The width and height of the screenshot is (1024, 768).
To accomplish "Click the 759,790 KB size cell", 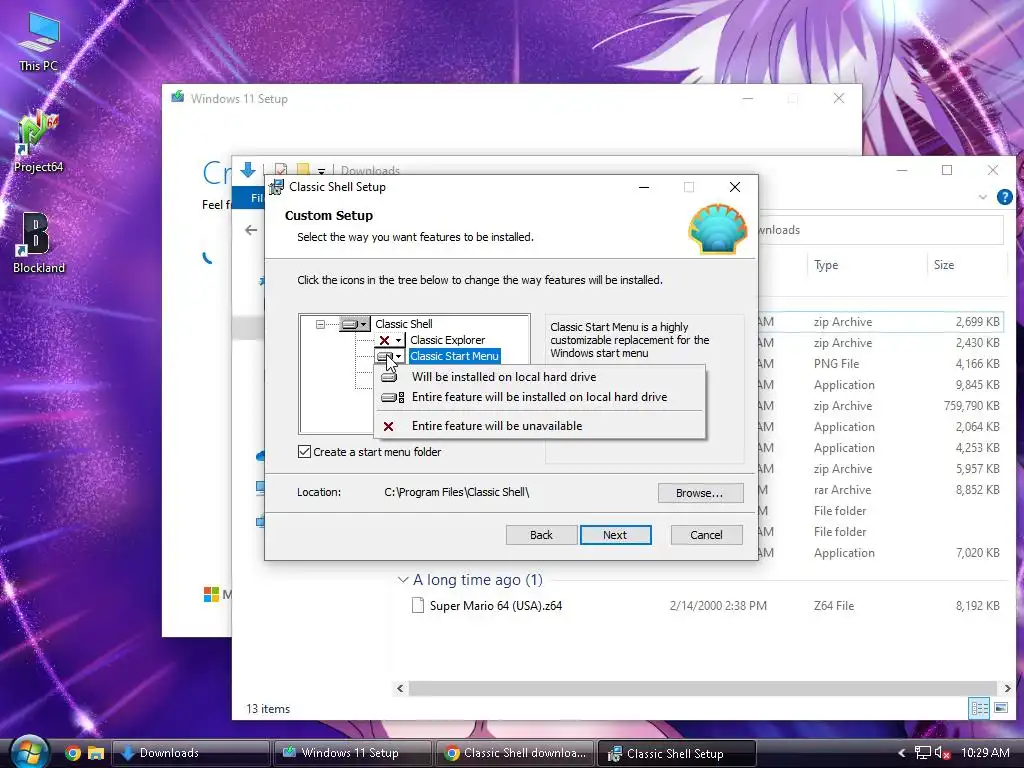I will click(972, 406).
